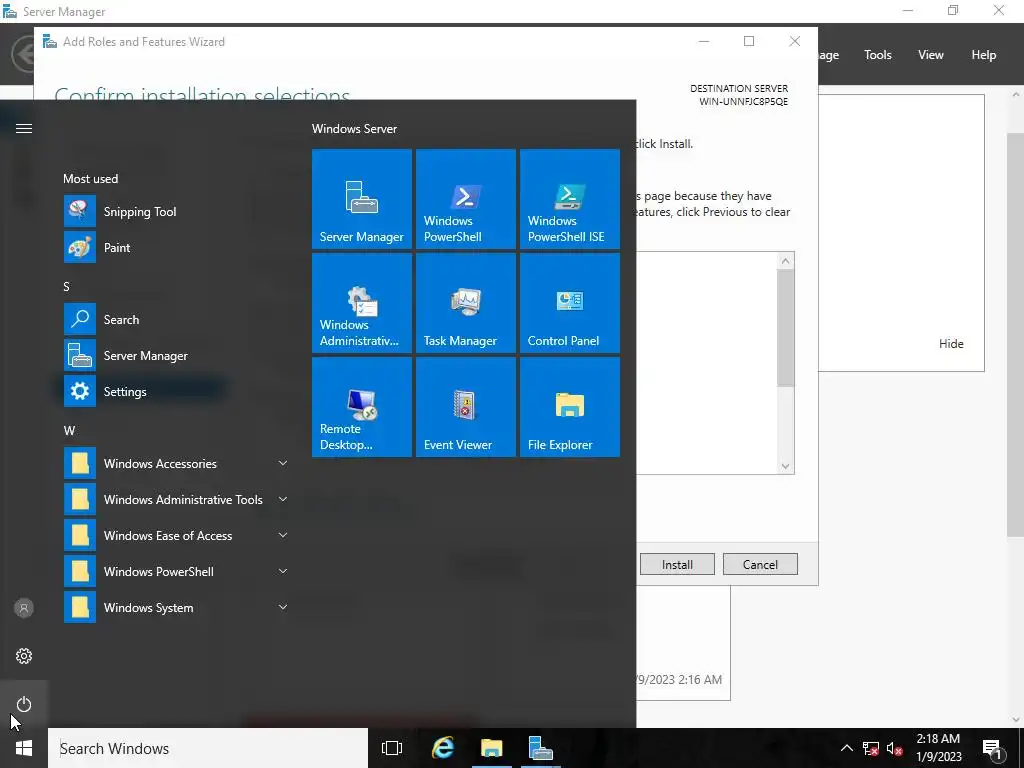This screenshot has width=1024, height=768.
Task: Click the wizard list scroll-up arrow
Action: [x=786, y=261]
